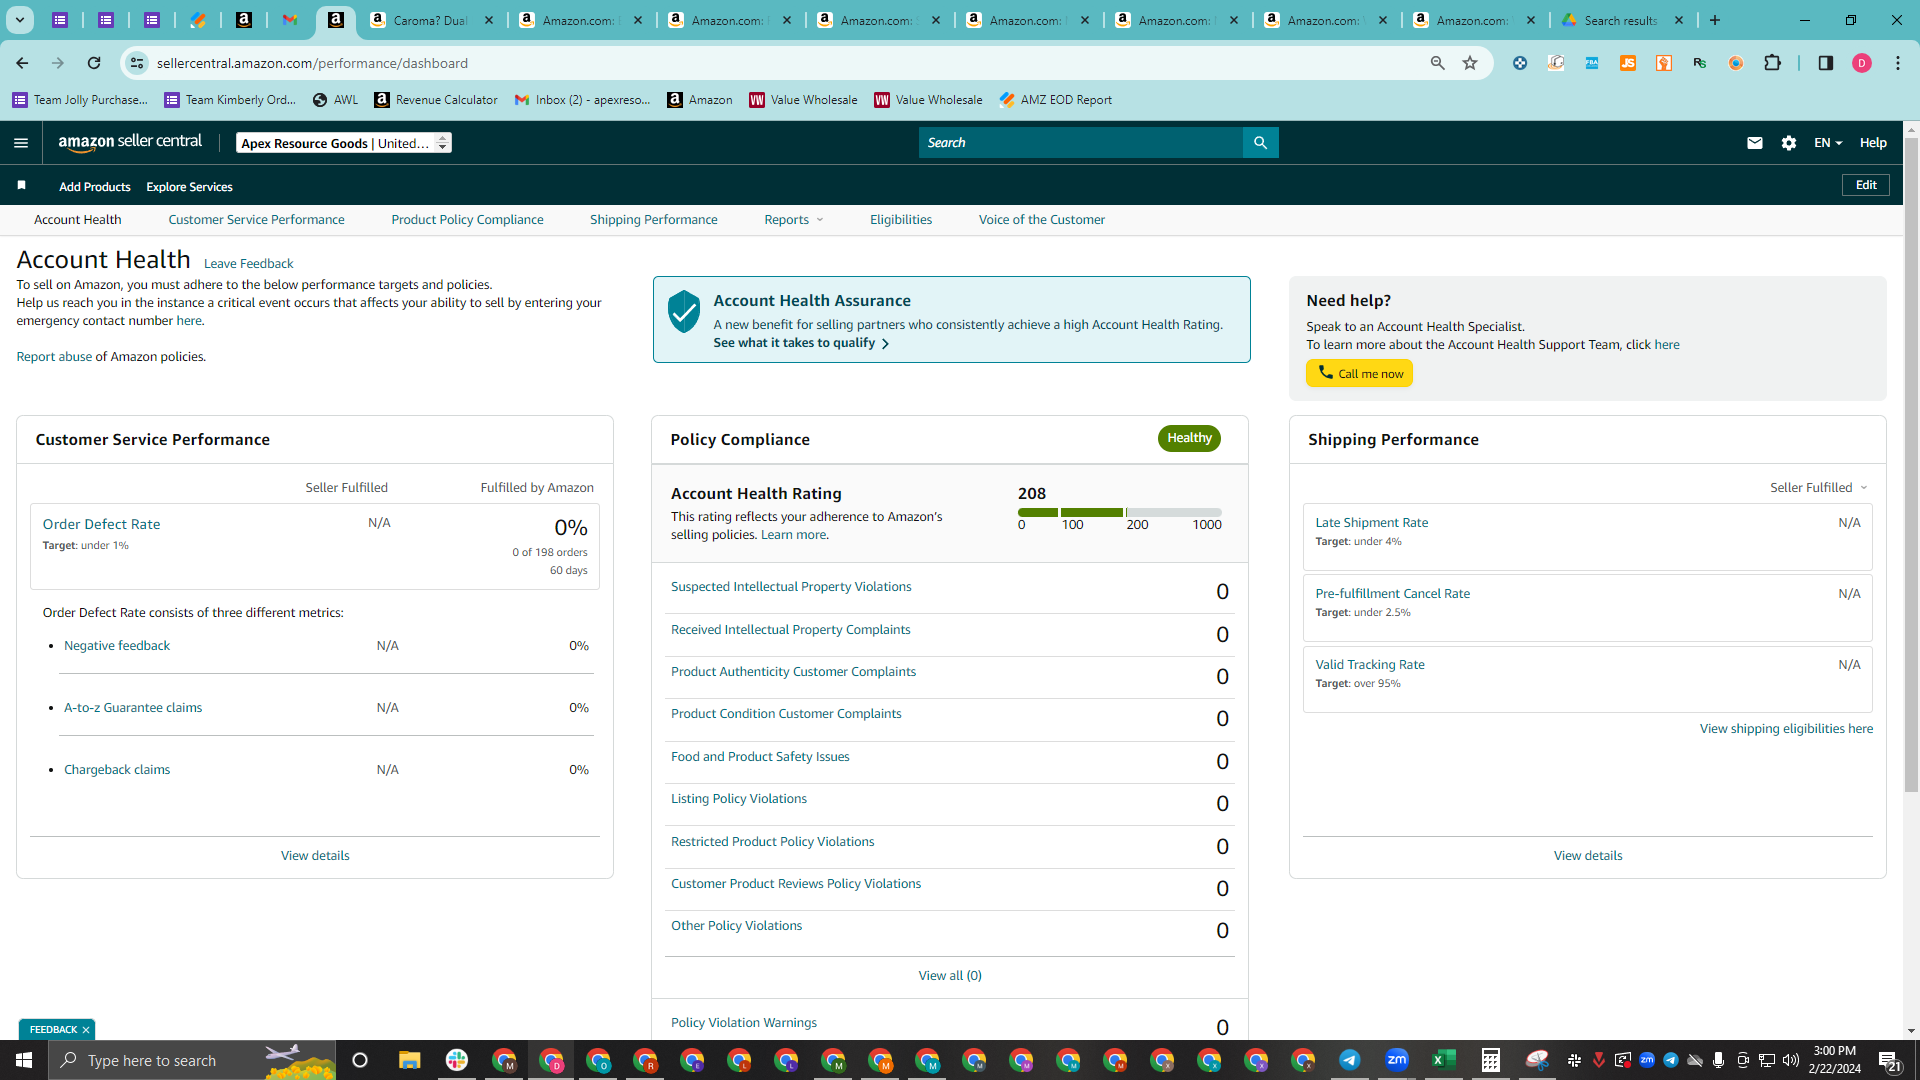1920x1080 pixels.
Task: Open the settings gear icon
Action: click(1789, 143)
